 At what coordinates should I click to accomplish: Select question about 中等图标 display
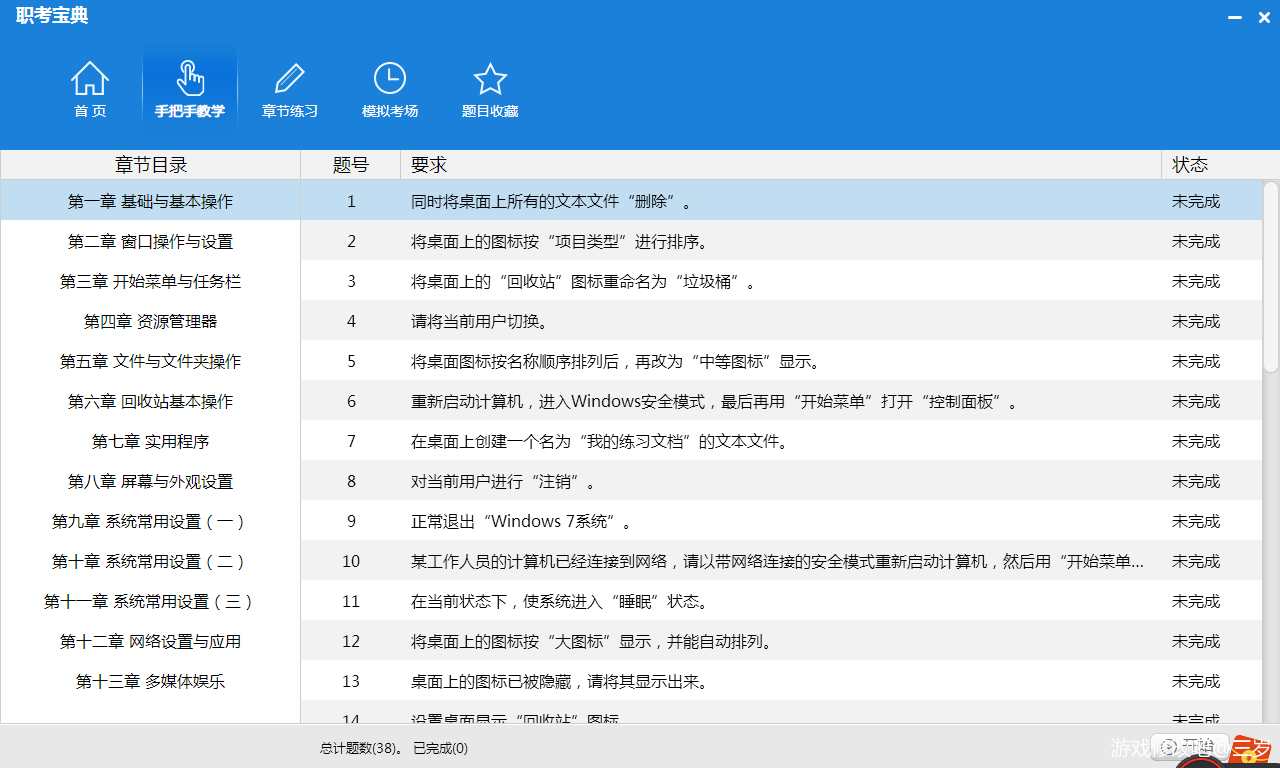(x=781, y=361)
